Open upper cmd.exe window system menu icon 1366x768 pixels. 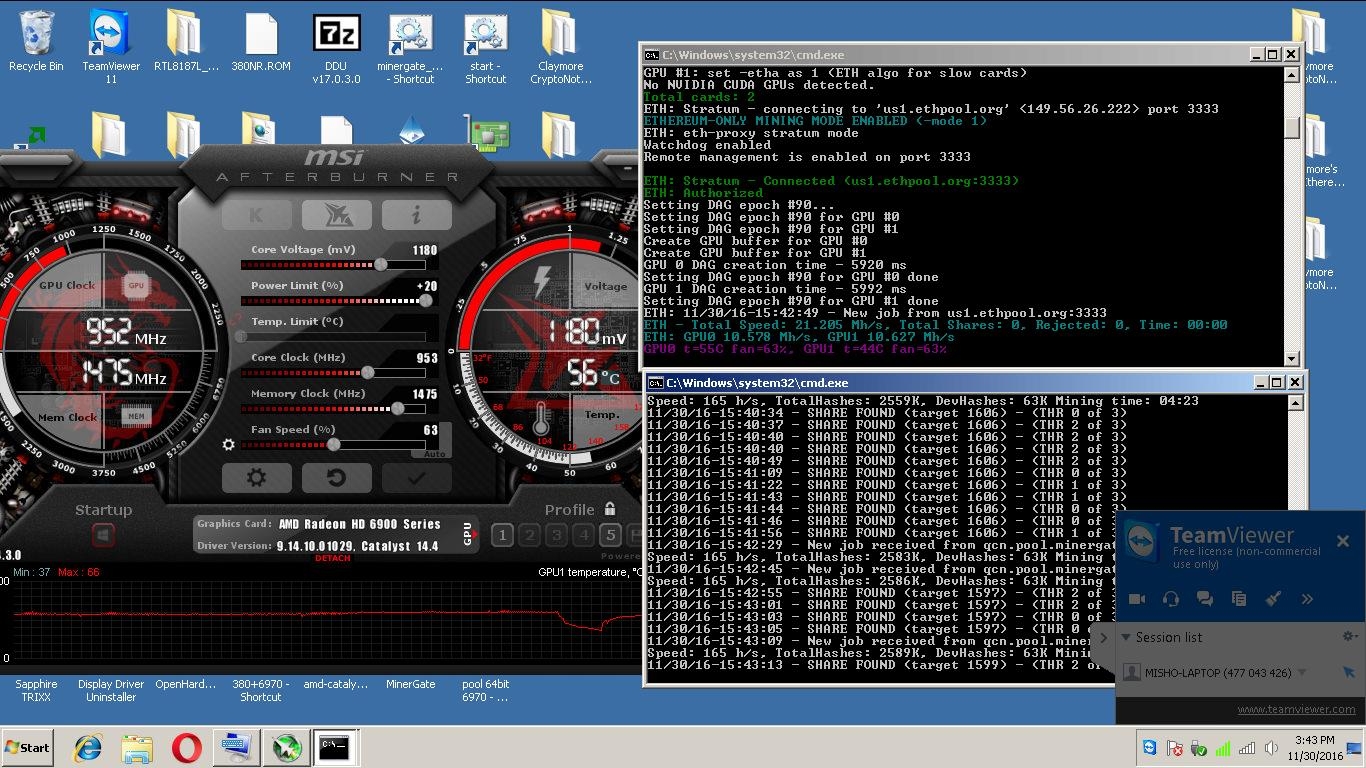(651, 55)
